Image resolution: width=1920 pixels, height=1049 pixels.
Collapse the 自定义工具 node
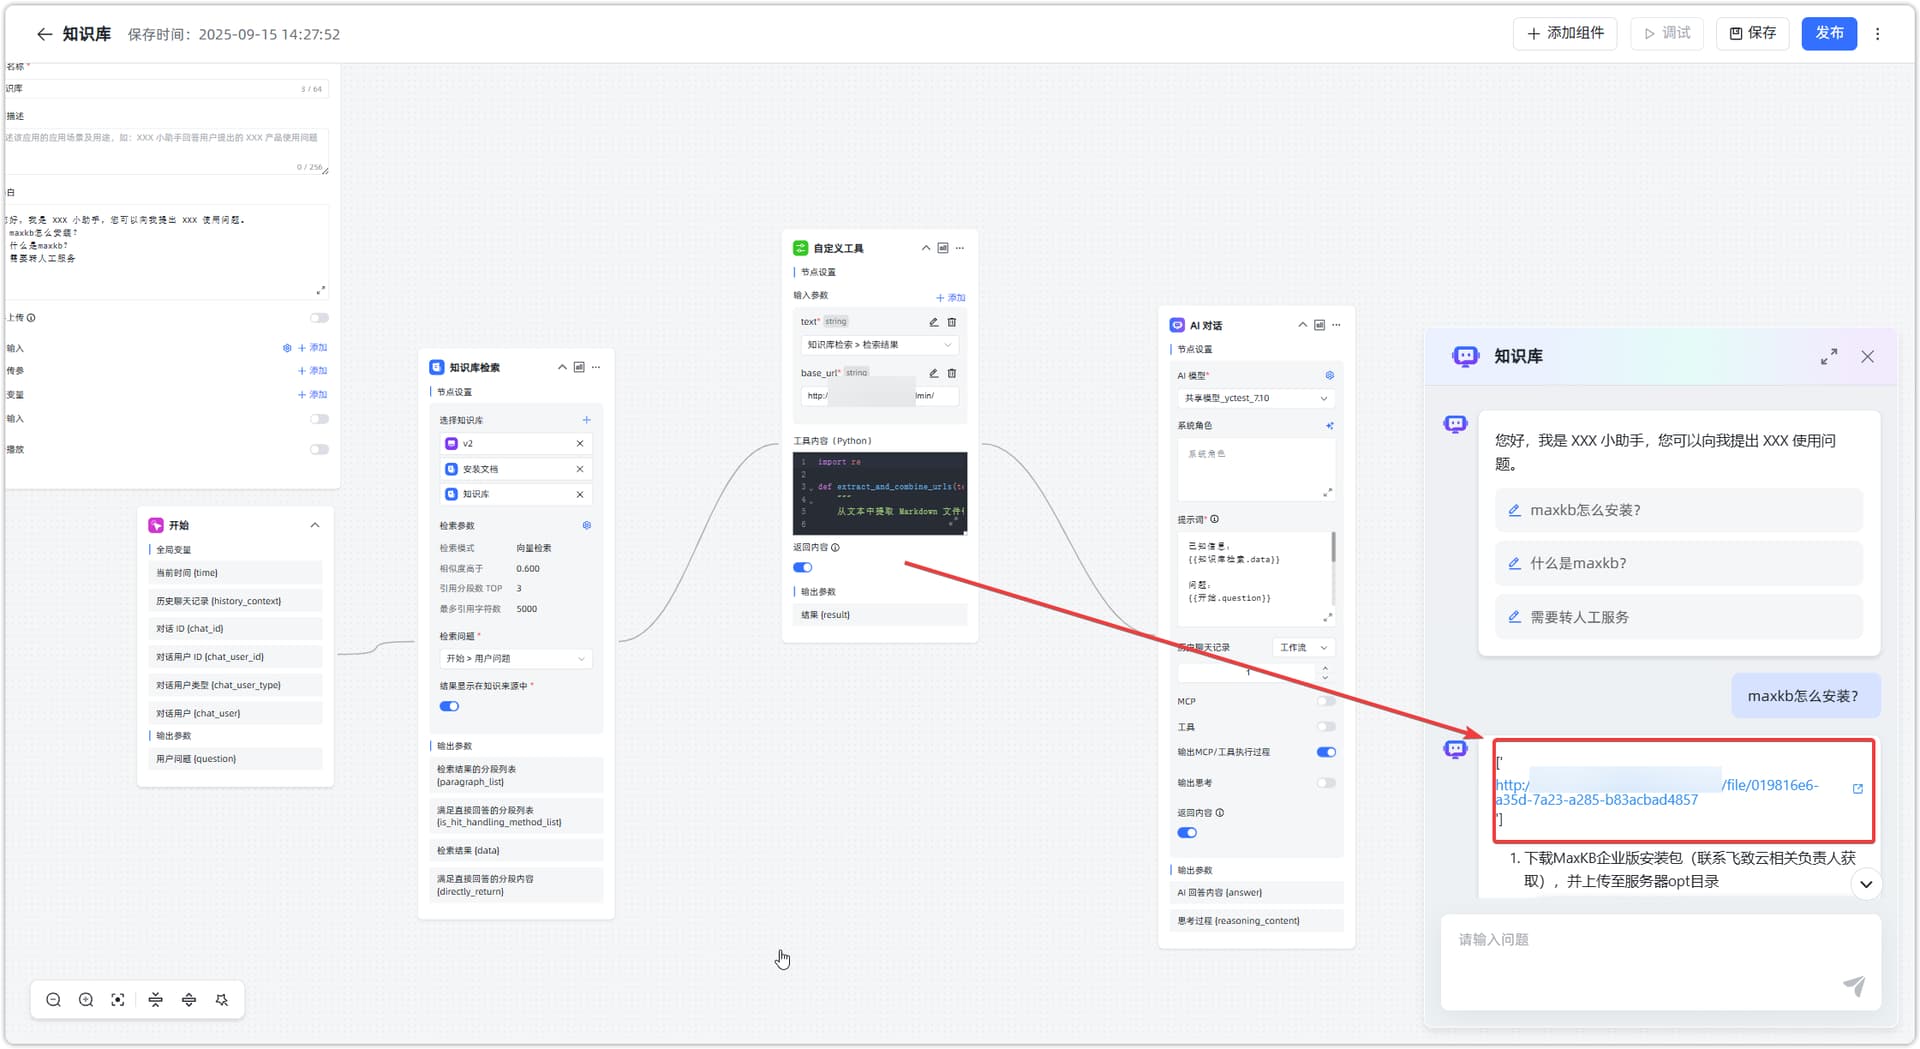(x=926, y=248)
